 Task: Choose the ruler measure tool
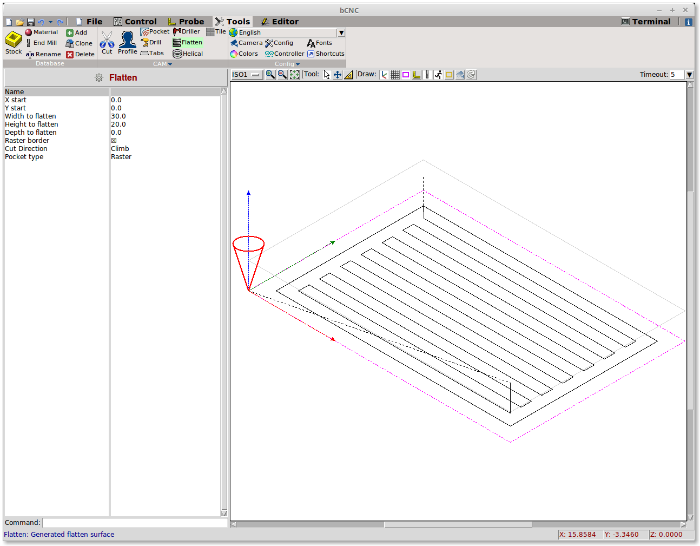click(349, 75)
